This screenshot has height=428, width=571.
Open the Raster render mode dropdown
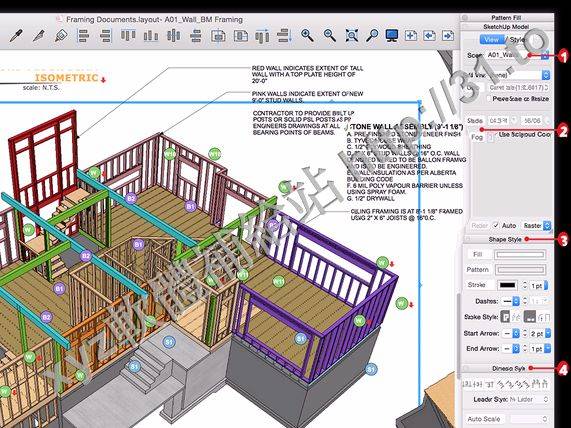point(536,225)
